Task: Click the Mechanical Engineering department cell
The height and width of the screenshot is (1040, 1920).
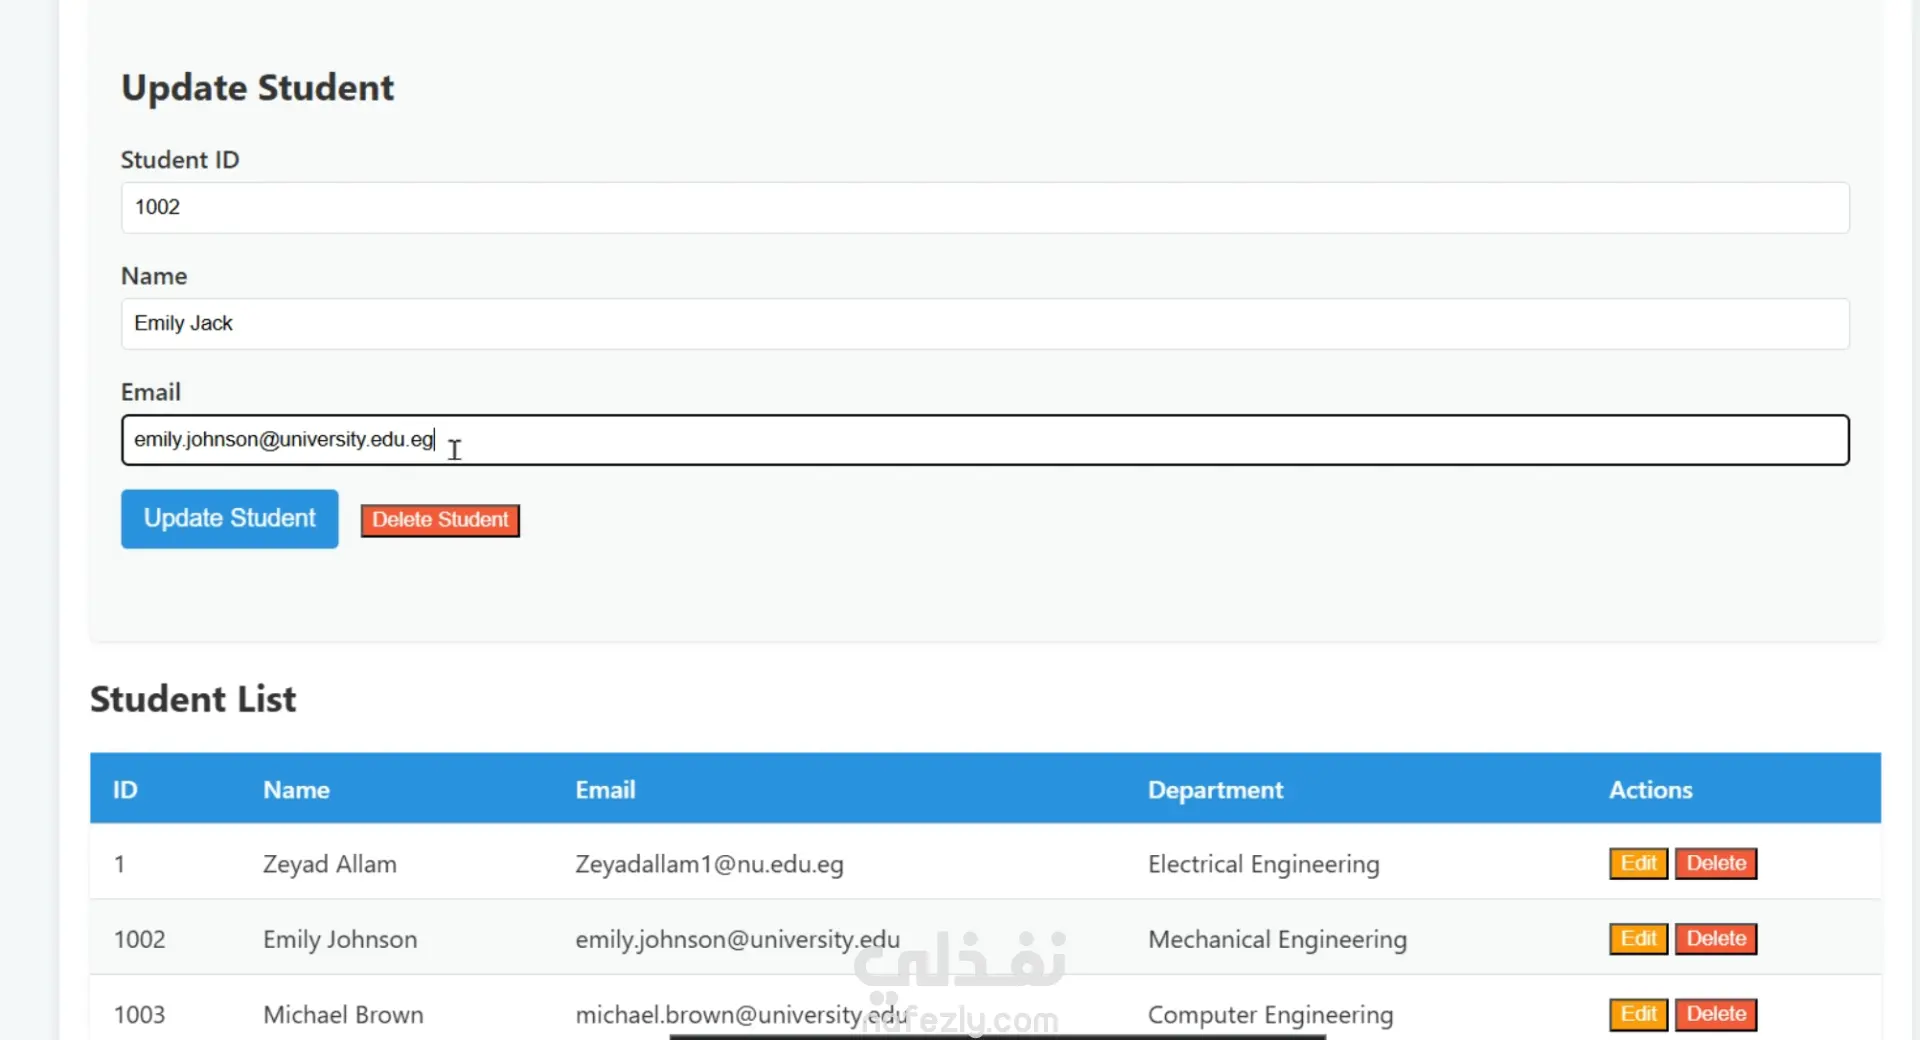Action: coord(1277,939)
